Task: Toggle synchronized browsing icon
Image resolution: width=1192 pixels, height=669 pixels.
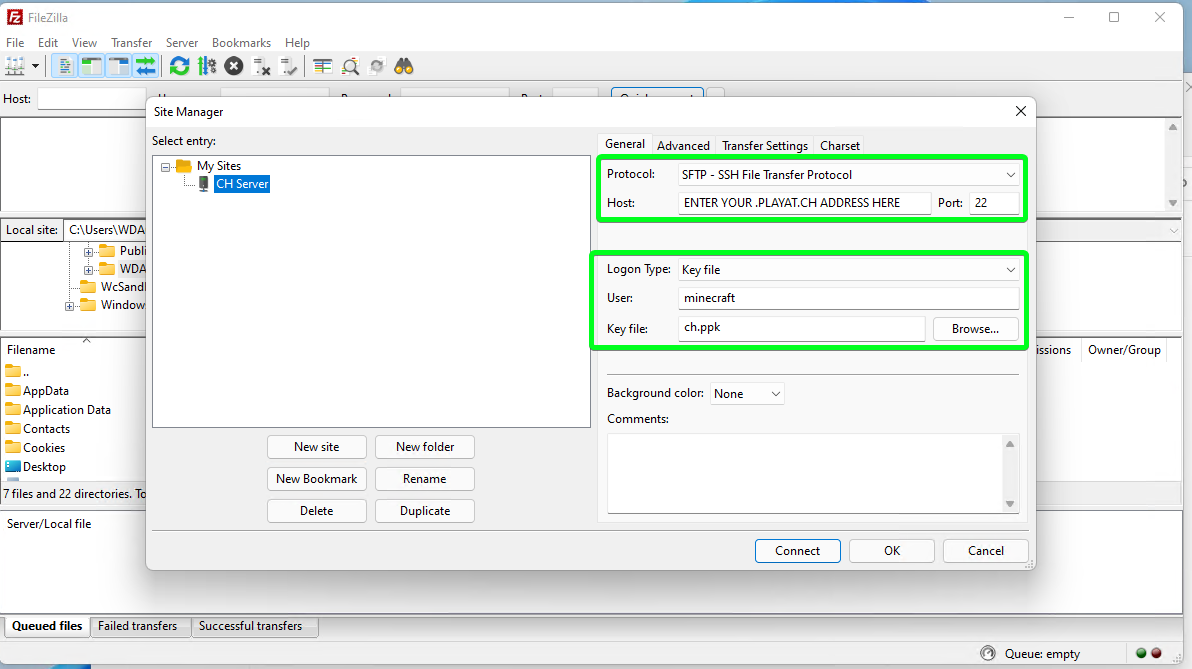Action: (377, 67)
